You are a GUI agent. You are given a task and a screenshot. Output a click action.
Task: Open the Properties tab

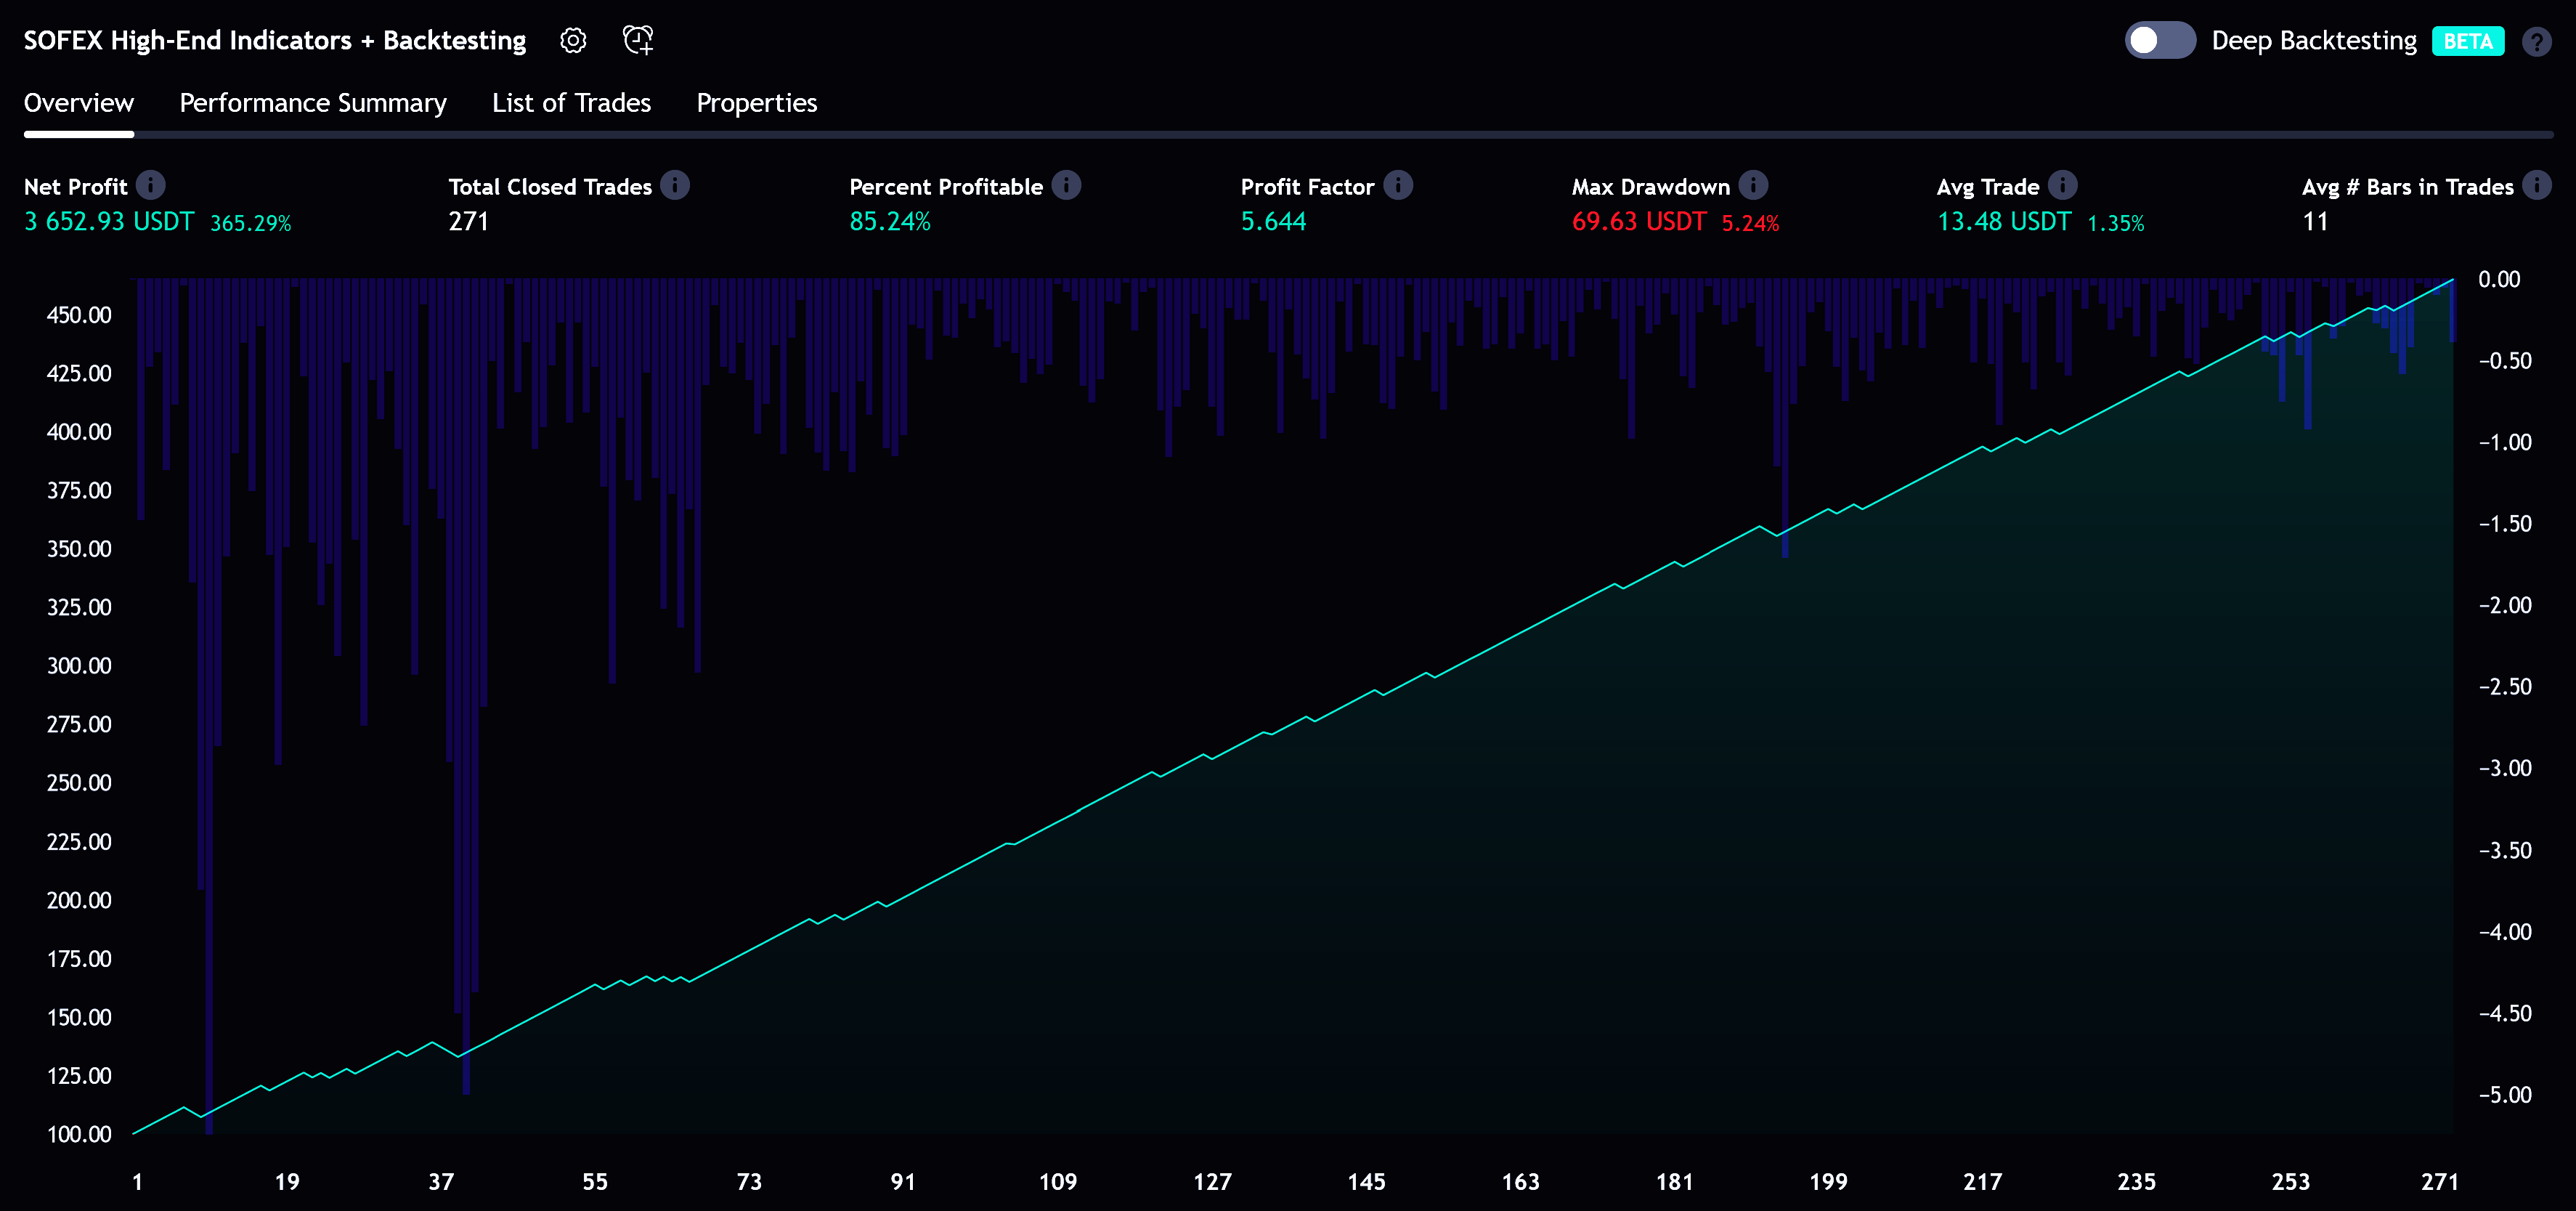757,103
